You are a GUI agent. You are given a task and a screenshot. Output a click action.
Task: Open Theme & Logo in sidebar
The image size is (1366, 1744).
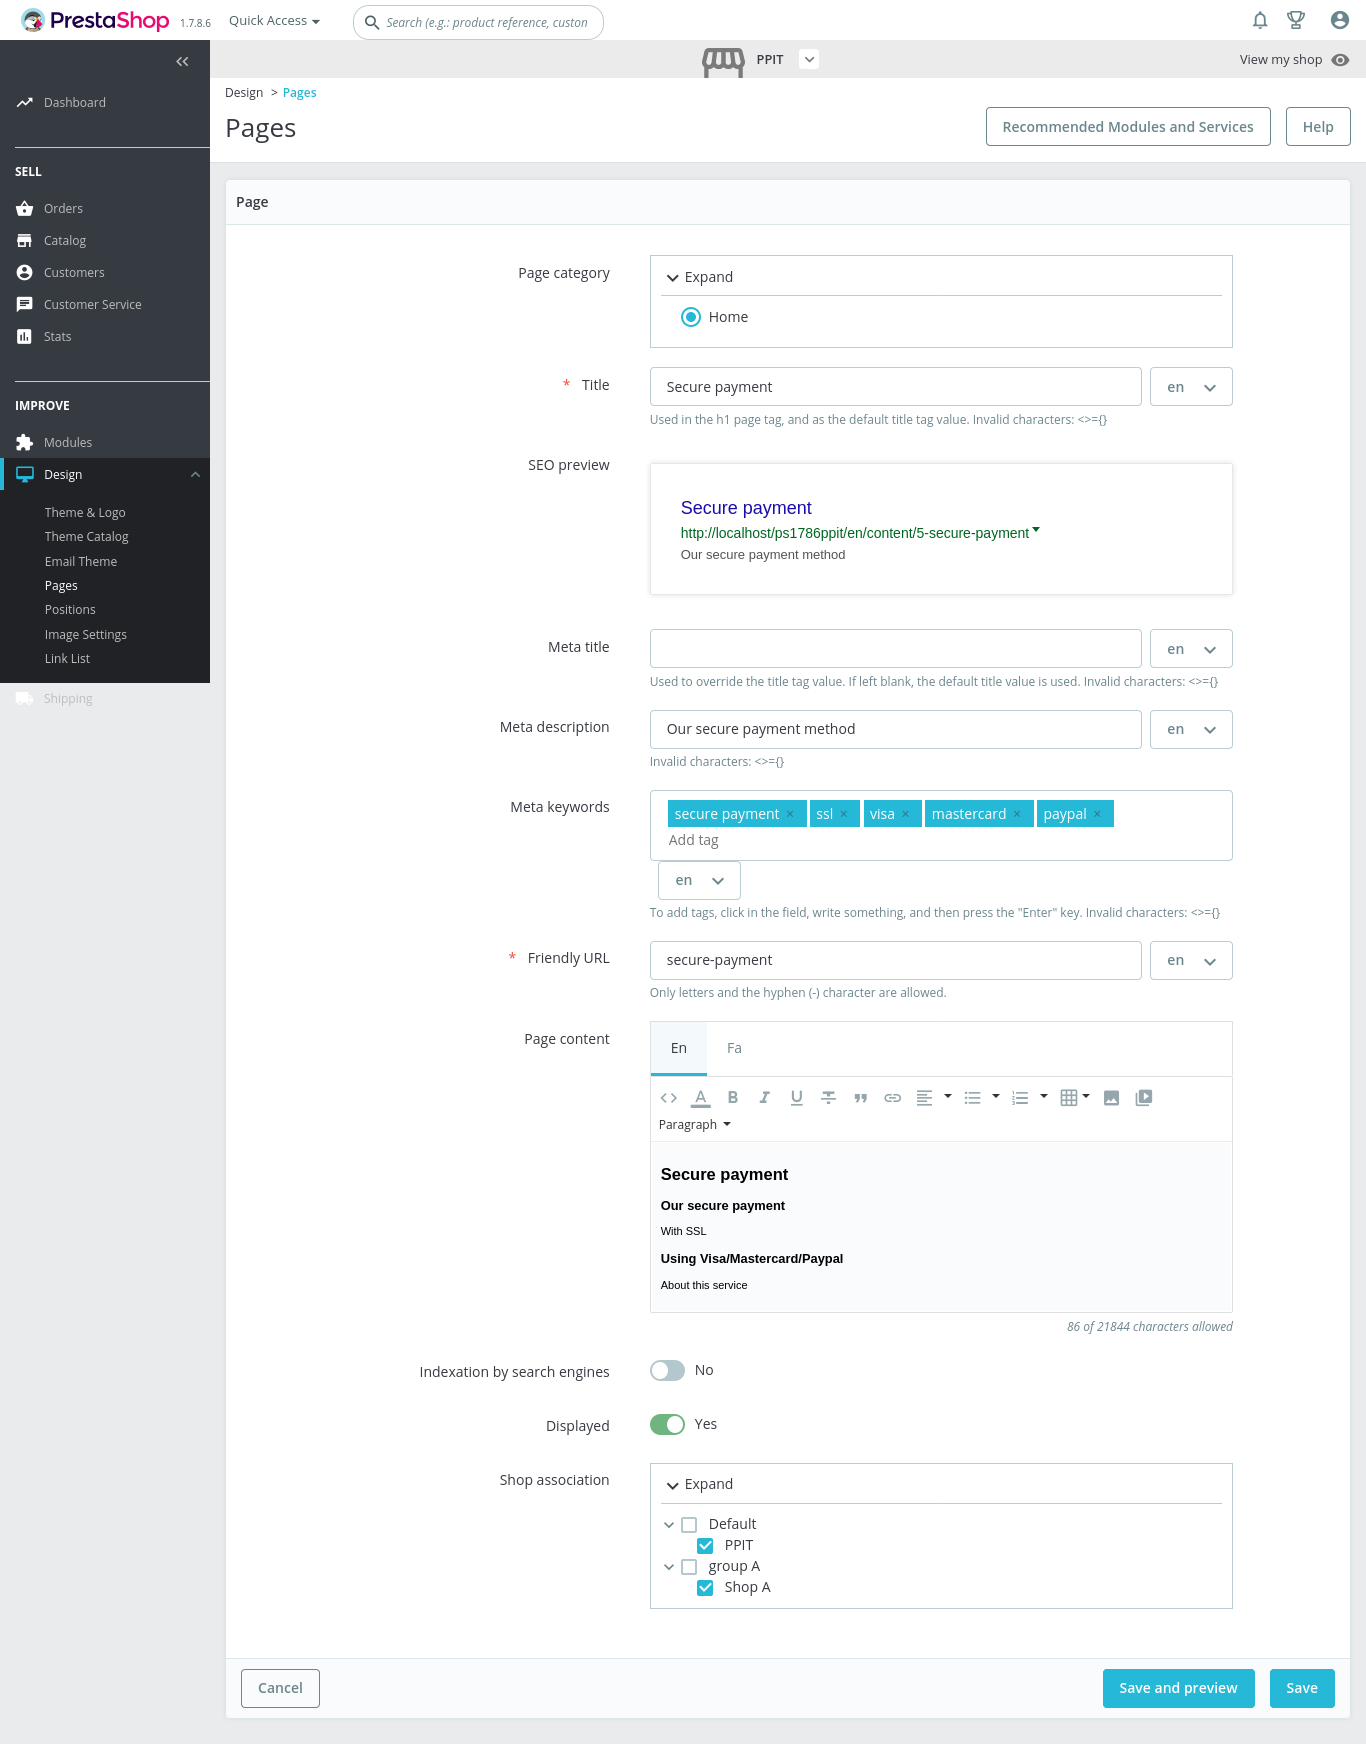click(x=85, y=512)
